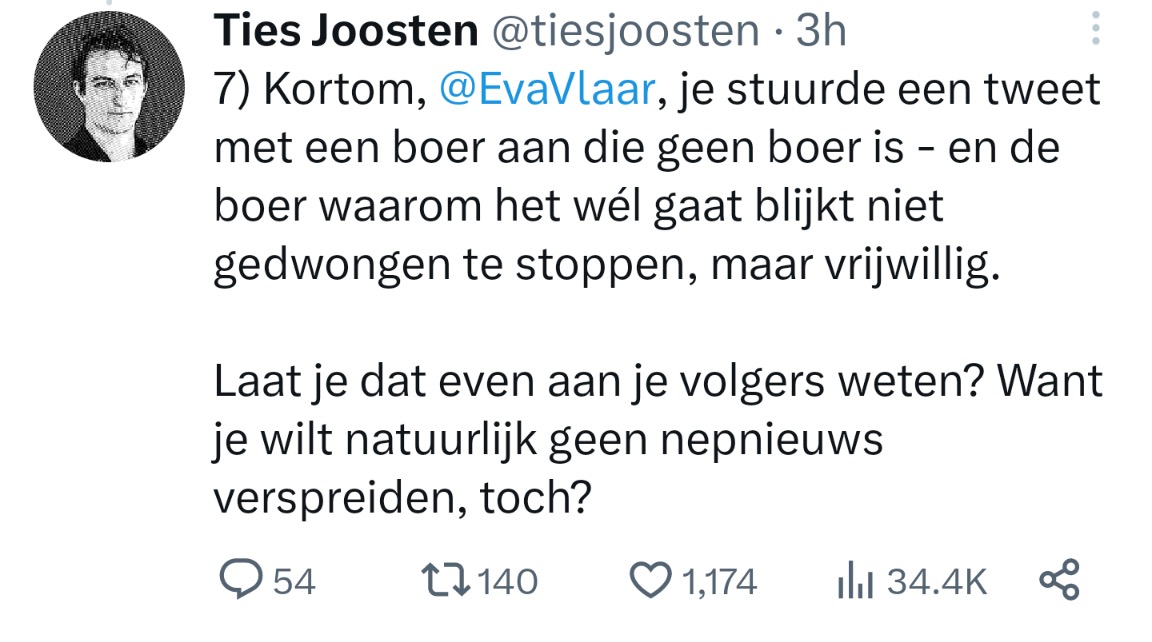Click the share icon on the tweet
This screenshot has height=642, width=1152.
1060,580
